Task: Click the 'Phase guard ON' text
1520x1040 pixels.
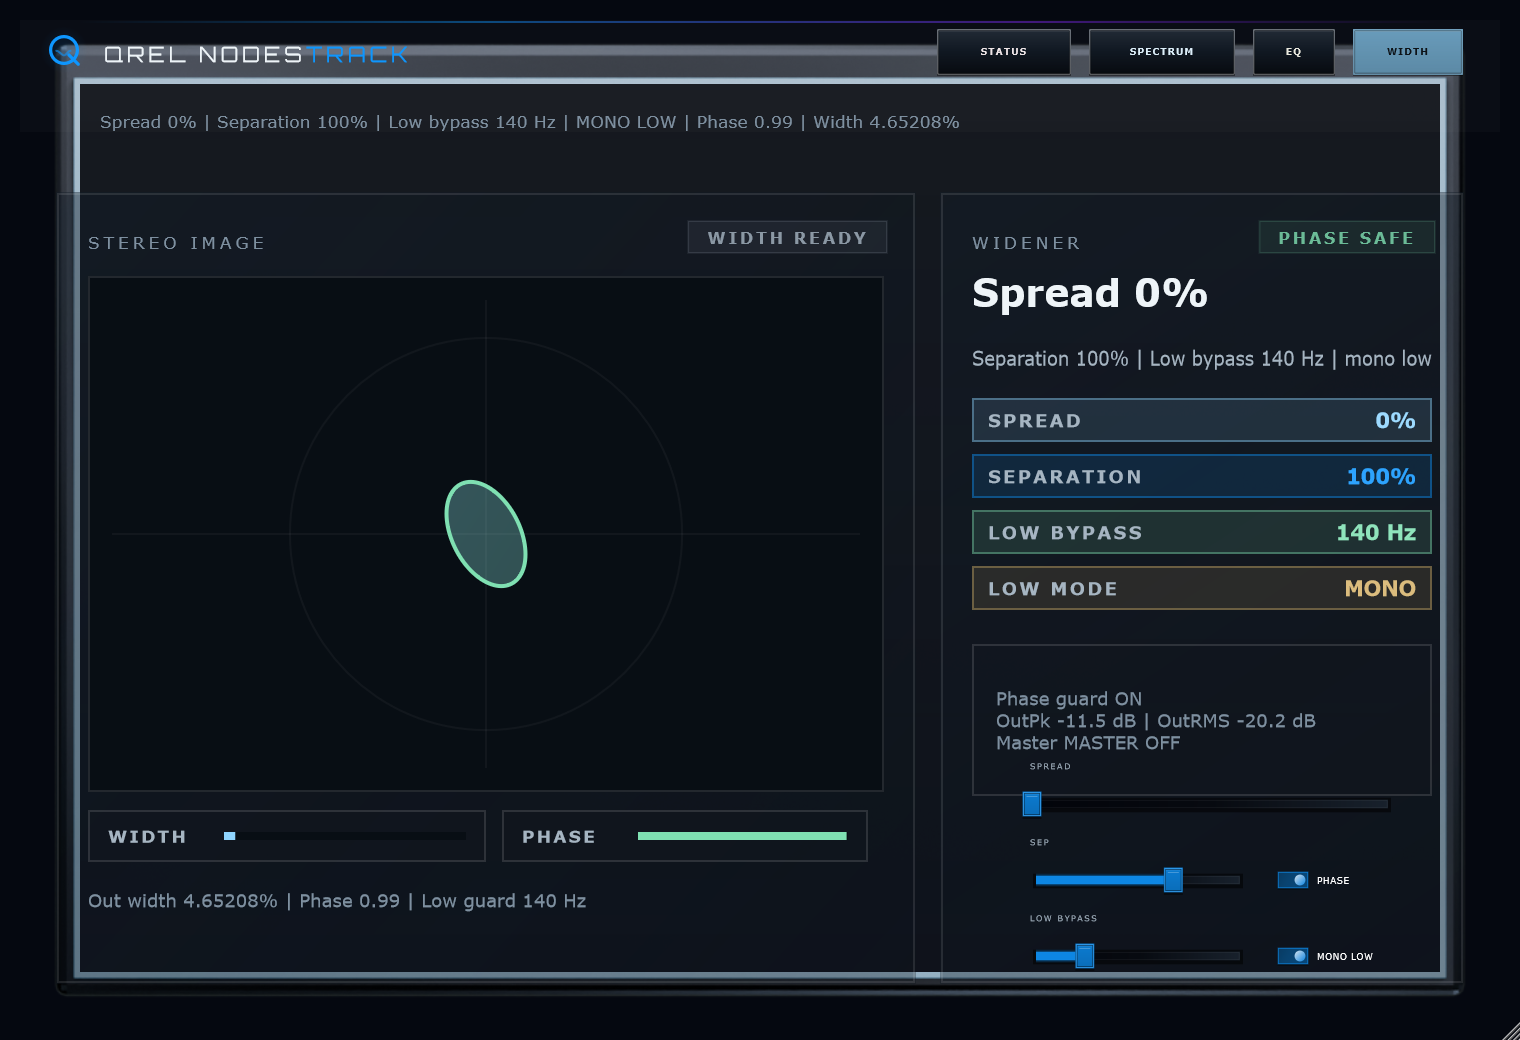Action: 1069,699
